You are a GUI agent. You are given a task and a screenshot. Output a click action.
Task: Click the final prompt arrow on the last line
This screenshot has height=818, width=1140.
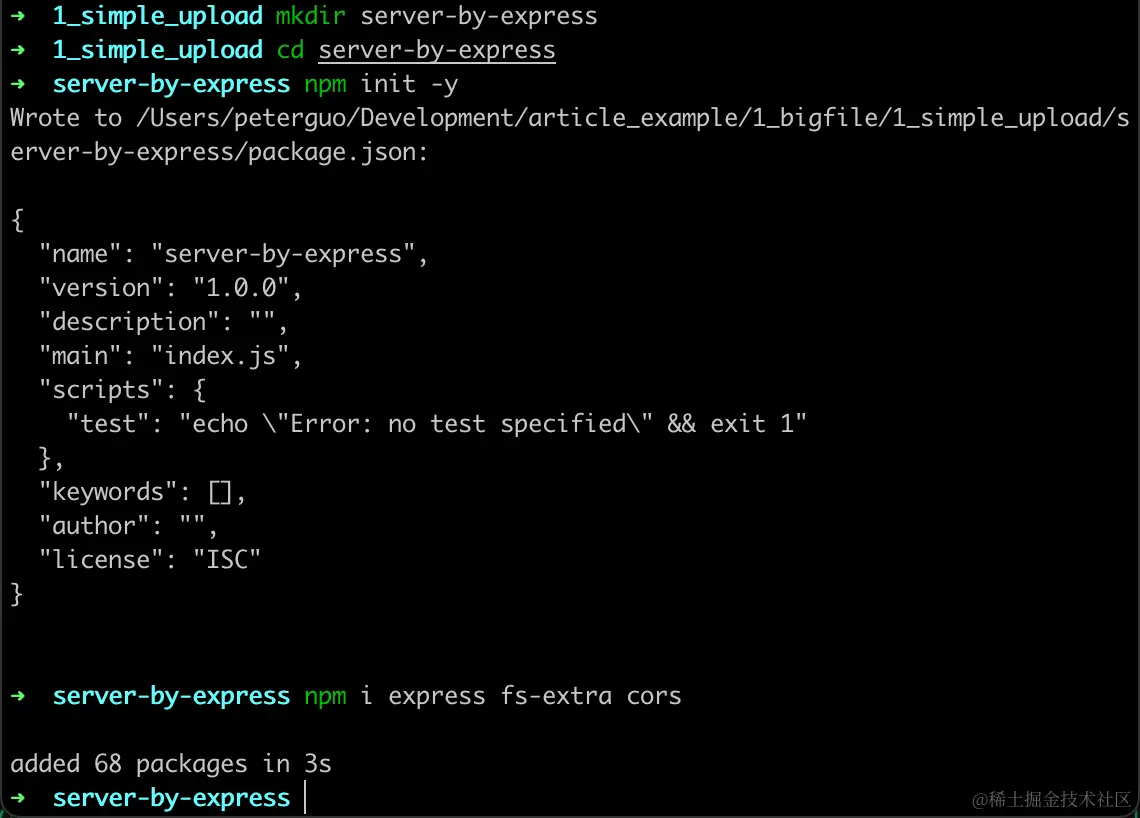click(18, 798)
